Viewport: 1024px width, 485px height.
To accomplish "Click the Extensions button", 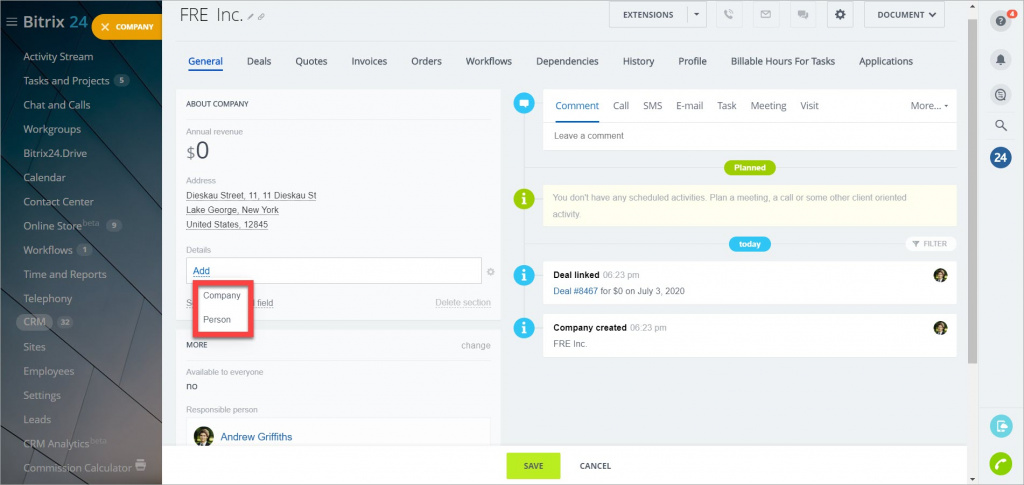I will pos(648,14).
